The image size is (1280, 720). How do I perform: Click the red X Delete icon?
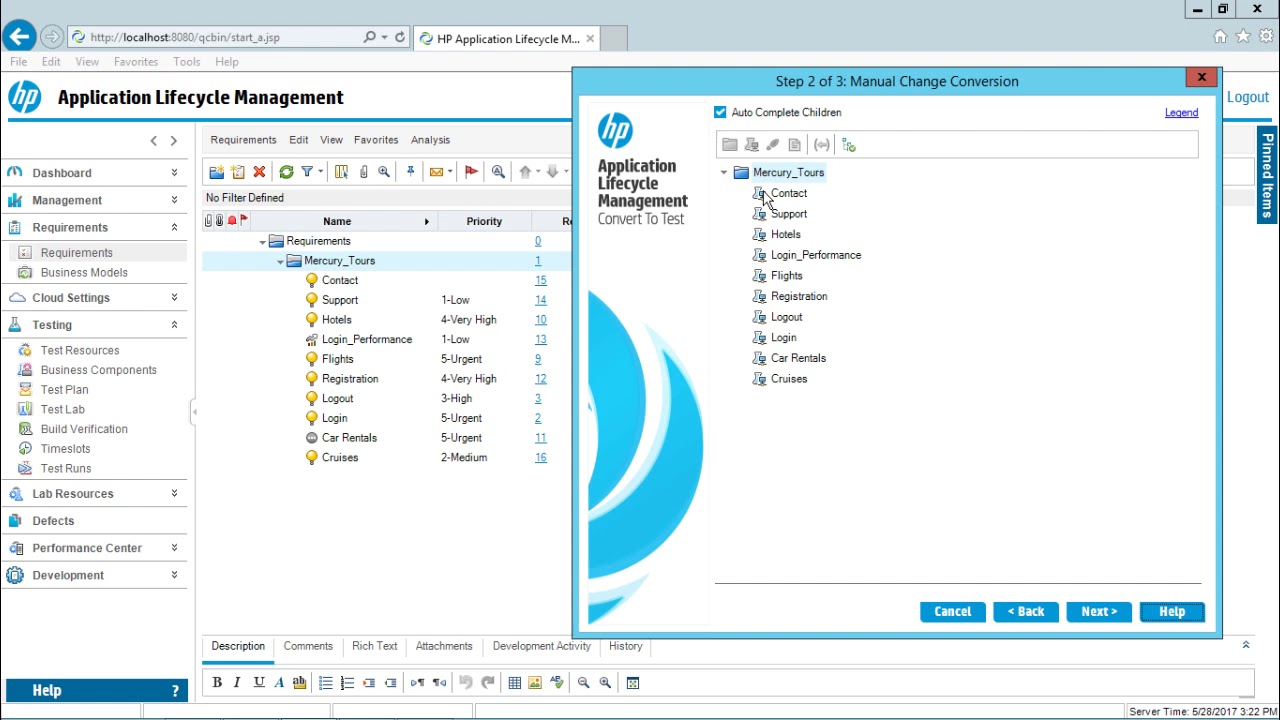pos(259,172)
